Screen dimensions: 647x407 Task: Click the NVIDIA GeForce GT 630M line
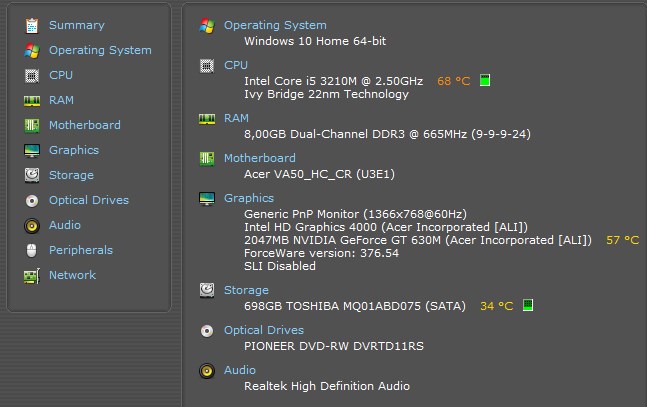tap(418, 240)
